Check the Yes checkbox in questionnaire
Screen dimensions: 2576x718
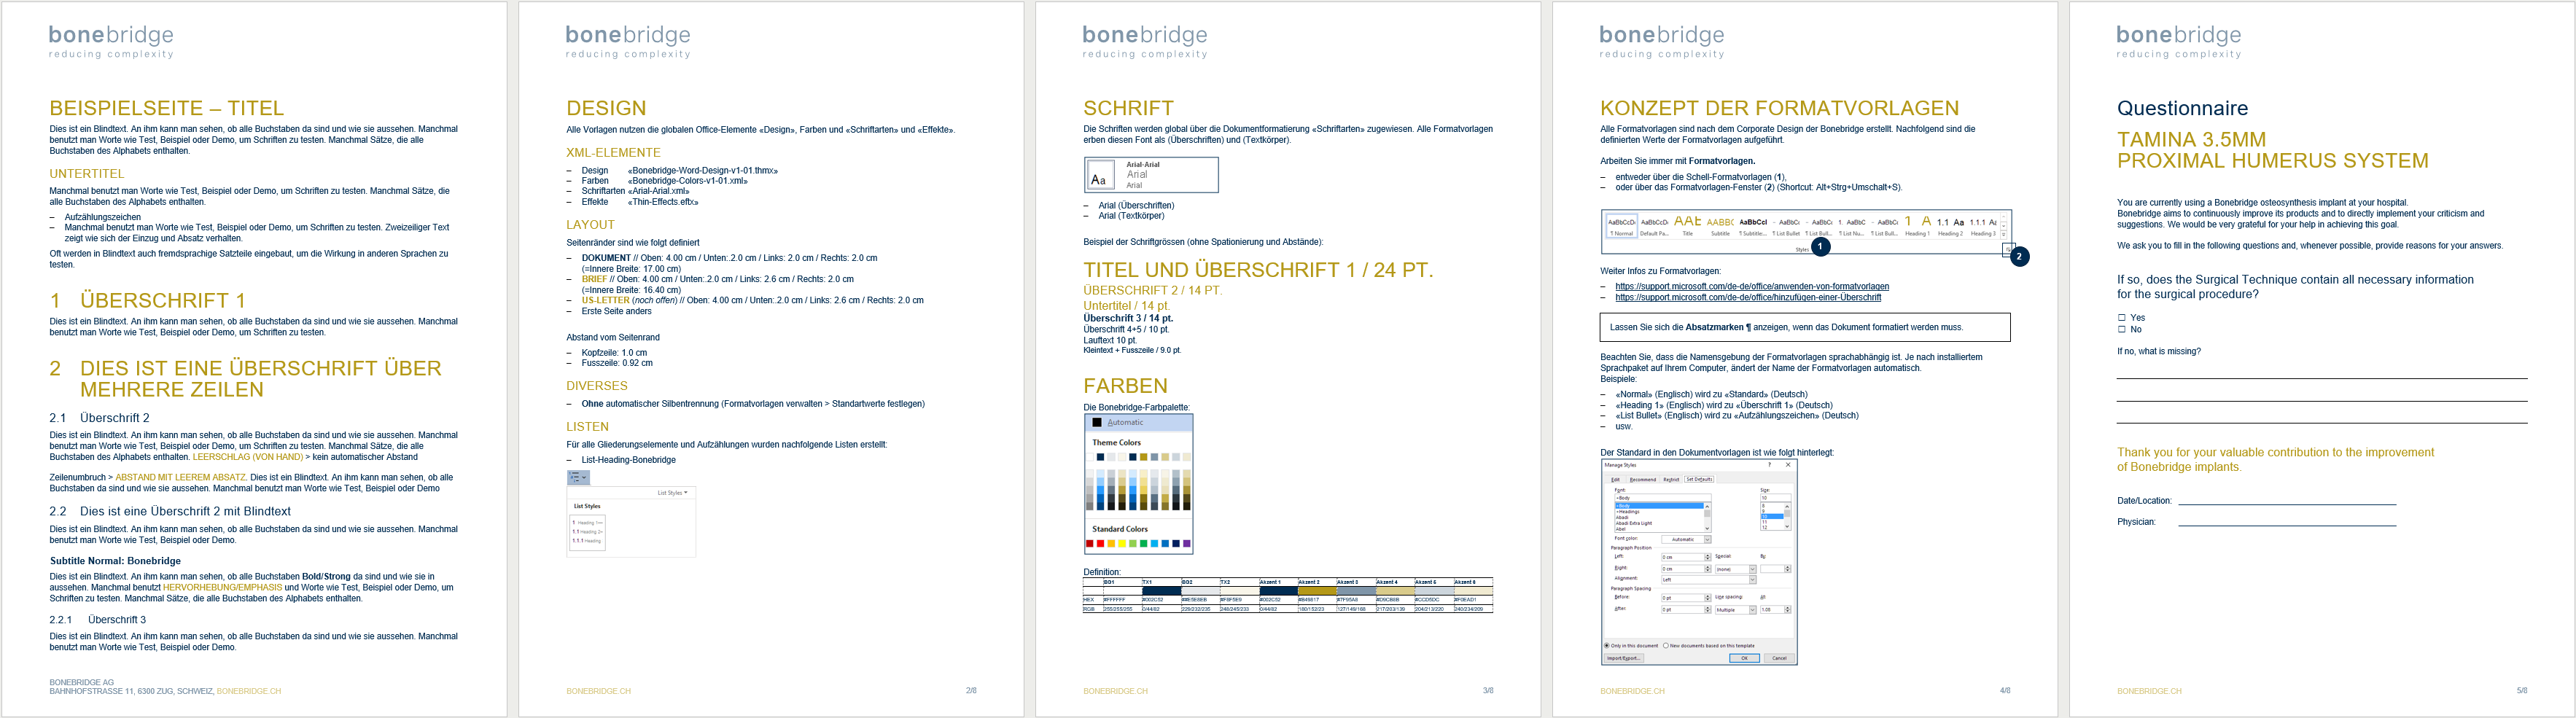coord(2121,318)
